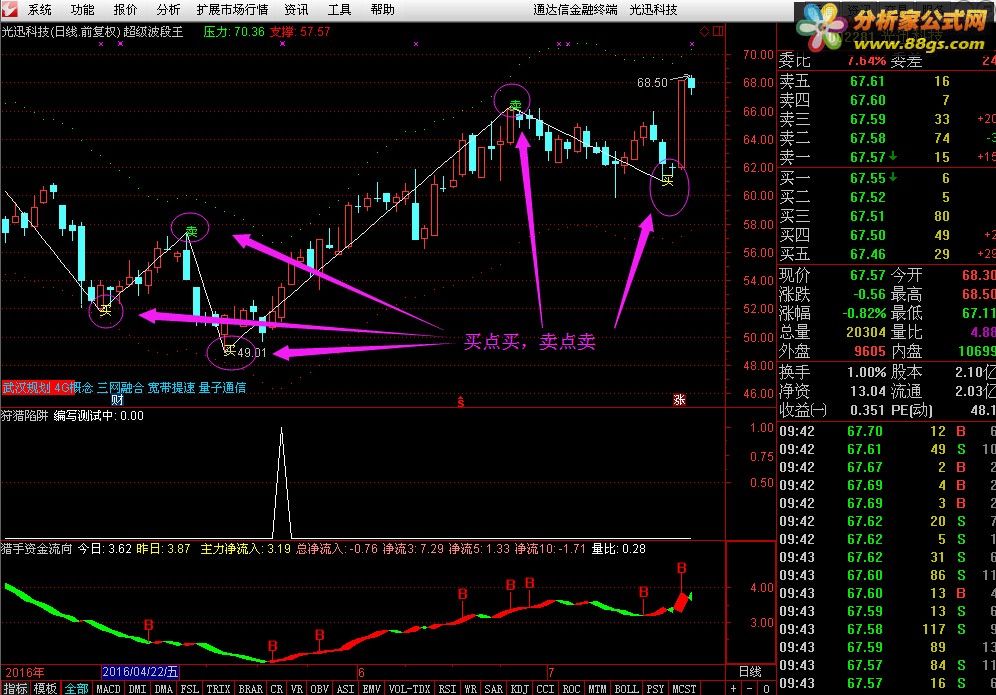The image size is (996, 695).
Task: Open the 帮助 menu
Action: [382, 10]
